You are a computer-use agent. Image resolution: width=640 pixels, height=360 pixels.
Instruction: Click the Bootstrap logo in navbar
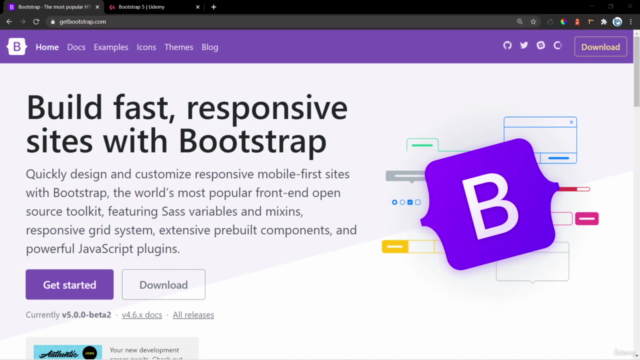point(17,47)
